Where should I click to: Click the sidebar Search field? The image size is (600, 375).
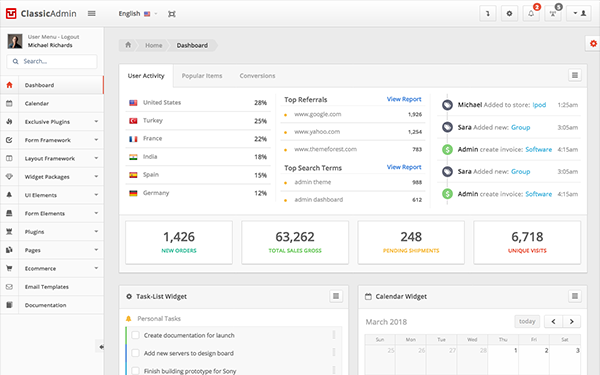52,61
